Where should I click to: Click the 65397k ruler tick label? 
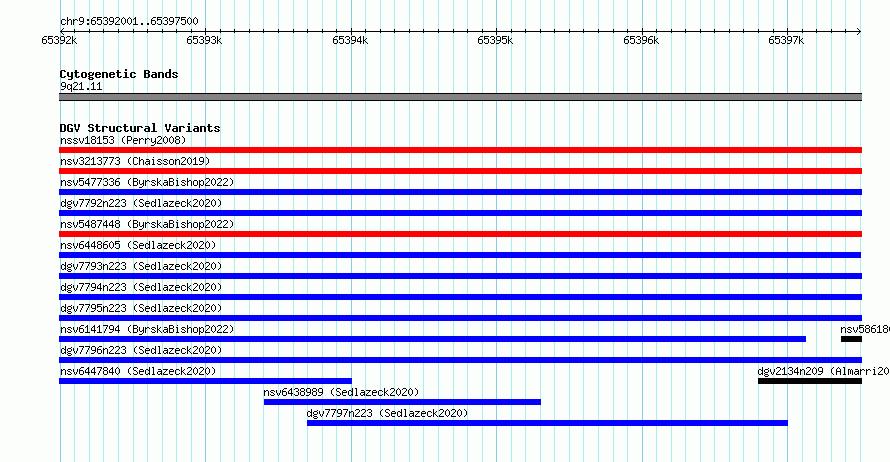click(x=786, y=40)
